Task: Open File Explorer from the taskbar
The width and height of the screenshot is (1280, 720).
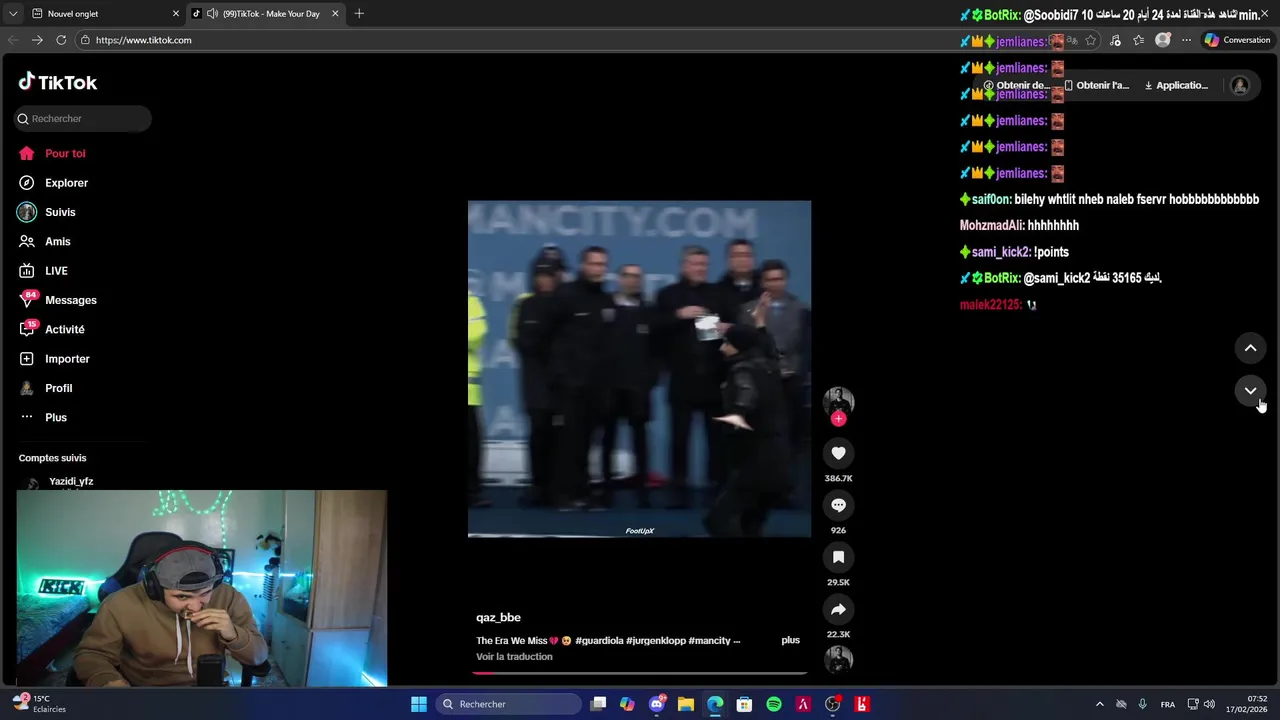Action: pyautogui.click(x=686, y=704)
